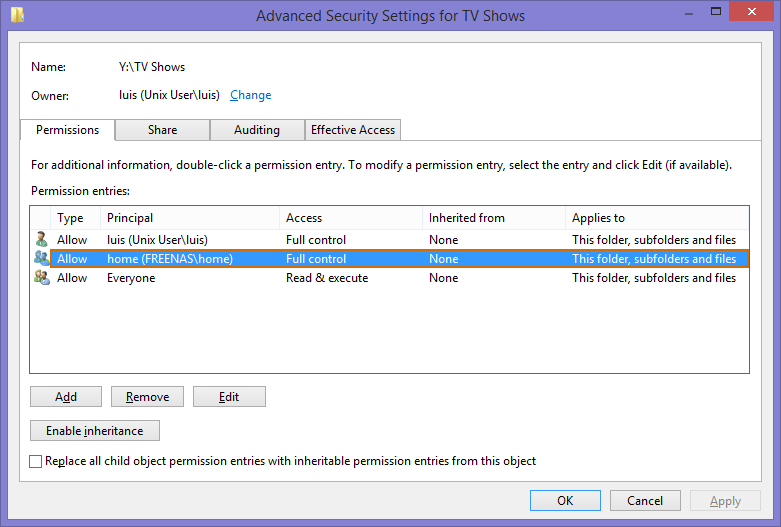Click Enable inheritance button
The image size is (781, 527).
point(95,431)
